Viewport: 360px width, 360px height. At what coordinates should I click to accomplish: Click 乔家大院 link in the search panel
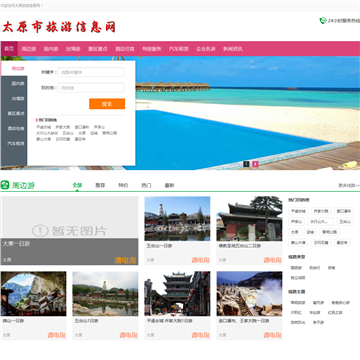[x=63, y=127]
